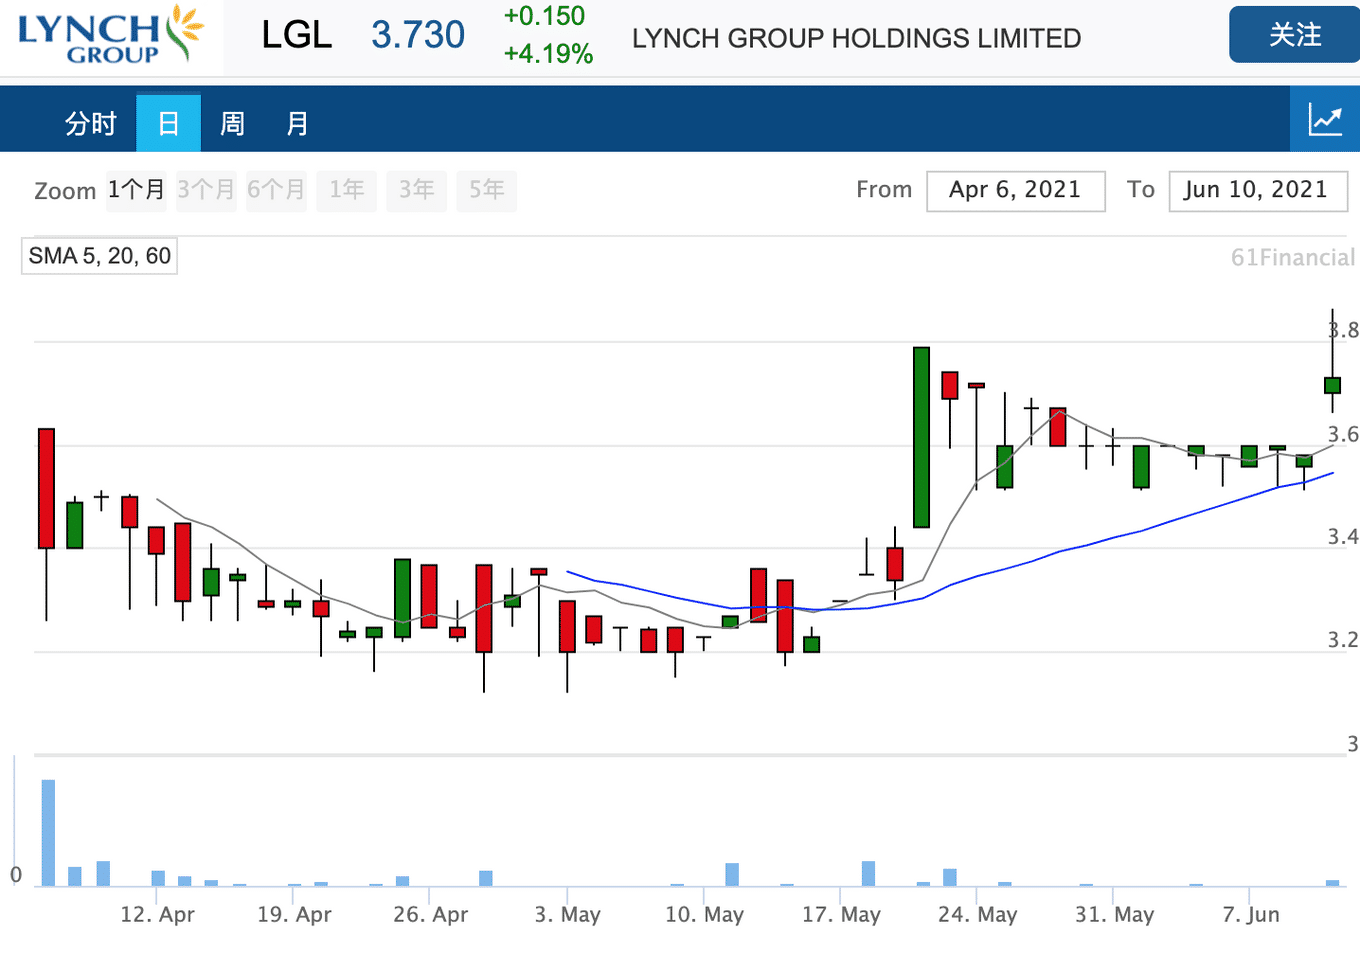Screen dimensions: 1360x957
Task: Switch to the 周 weekly tab
Action: pos(232,124)
